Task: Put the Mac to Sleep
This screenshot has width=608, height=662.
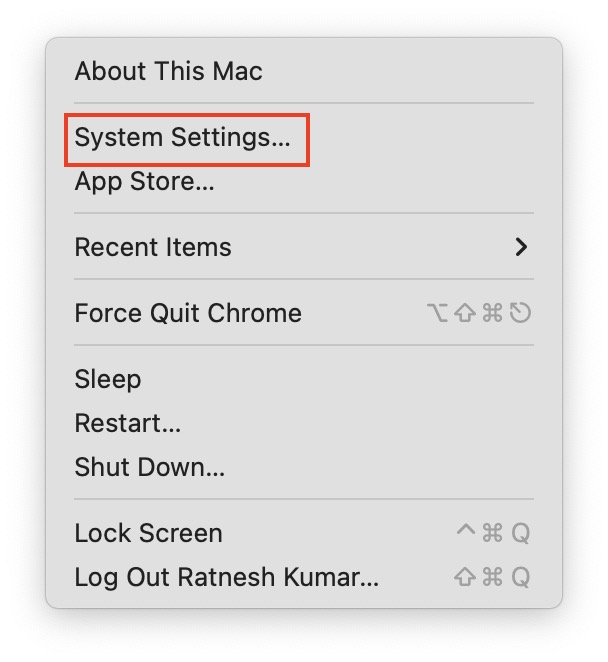Action: (x=108, y=379)
